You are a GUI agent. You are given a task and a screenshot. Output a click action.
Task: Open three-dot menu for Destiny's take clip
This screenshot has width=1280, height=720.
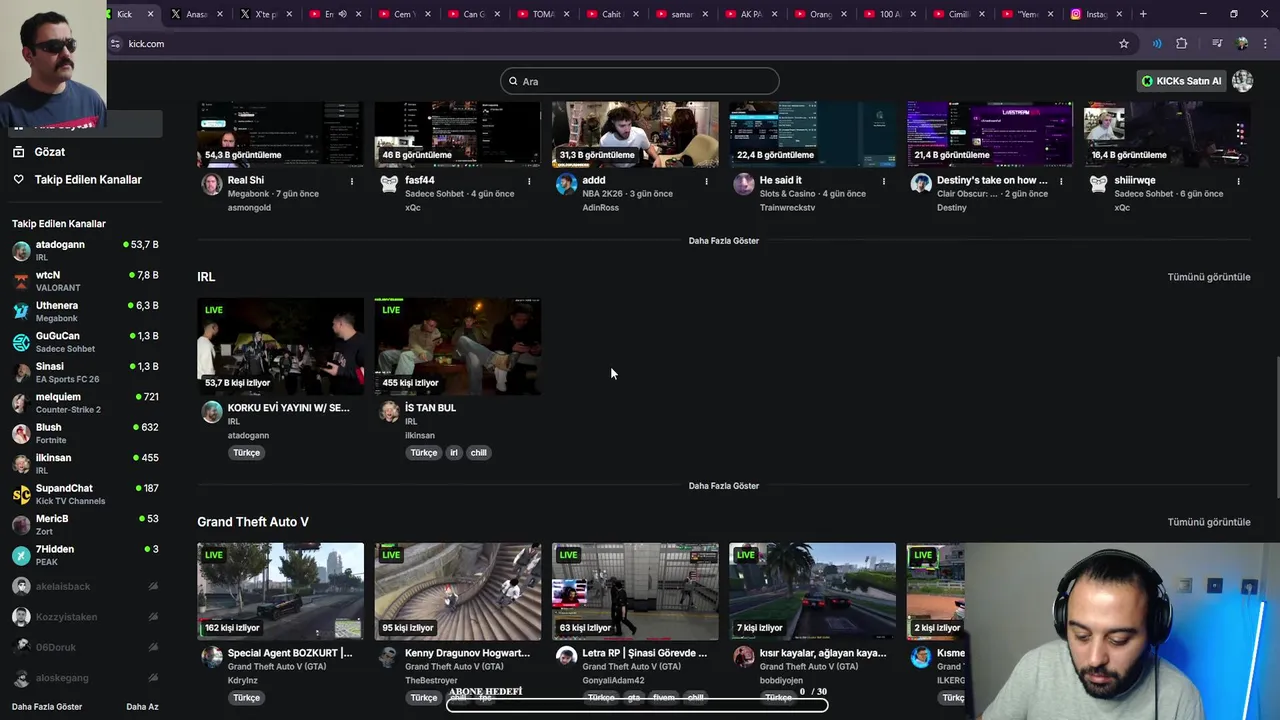pos(1061,181)
